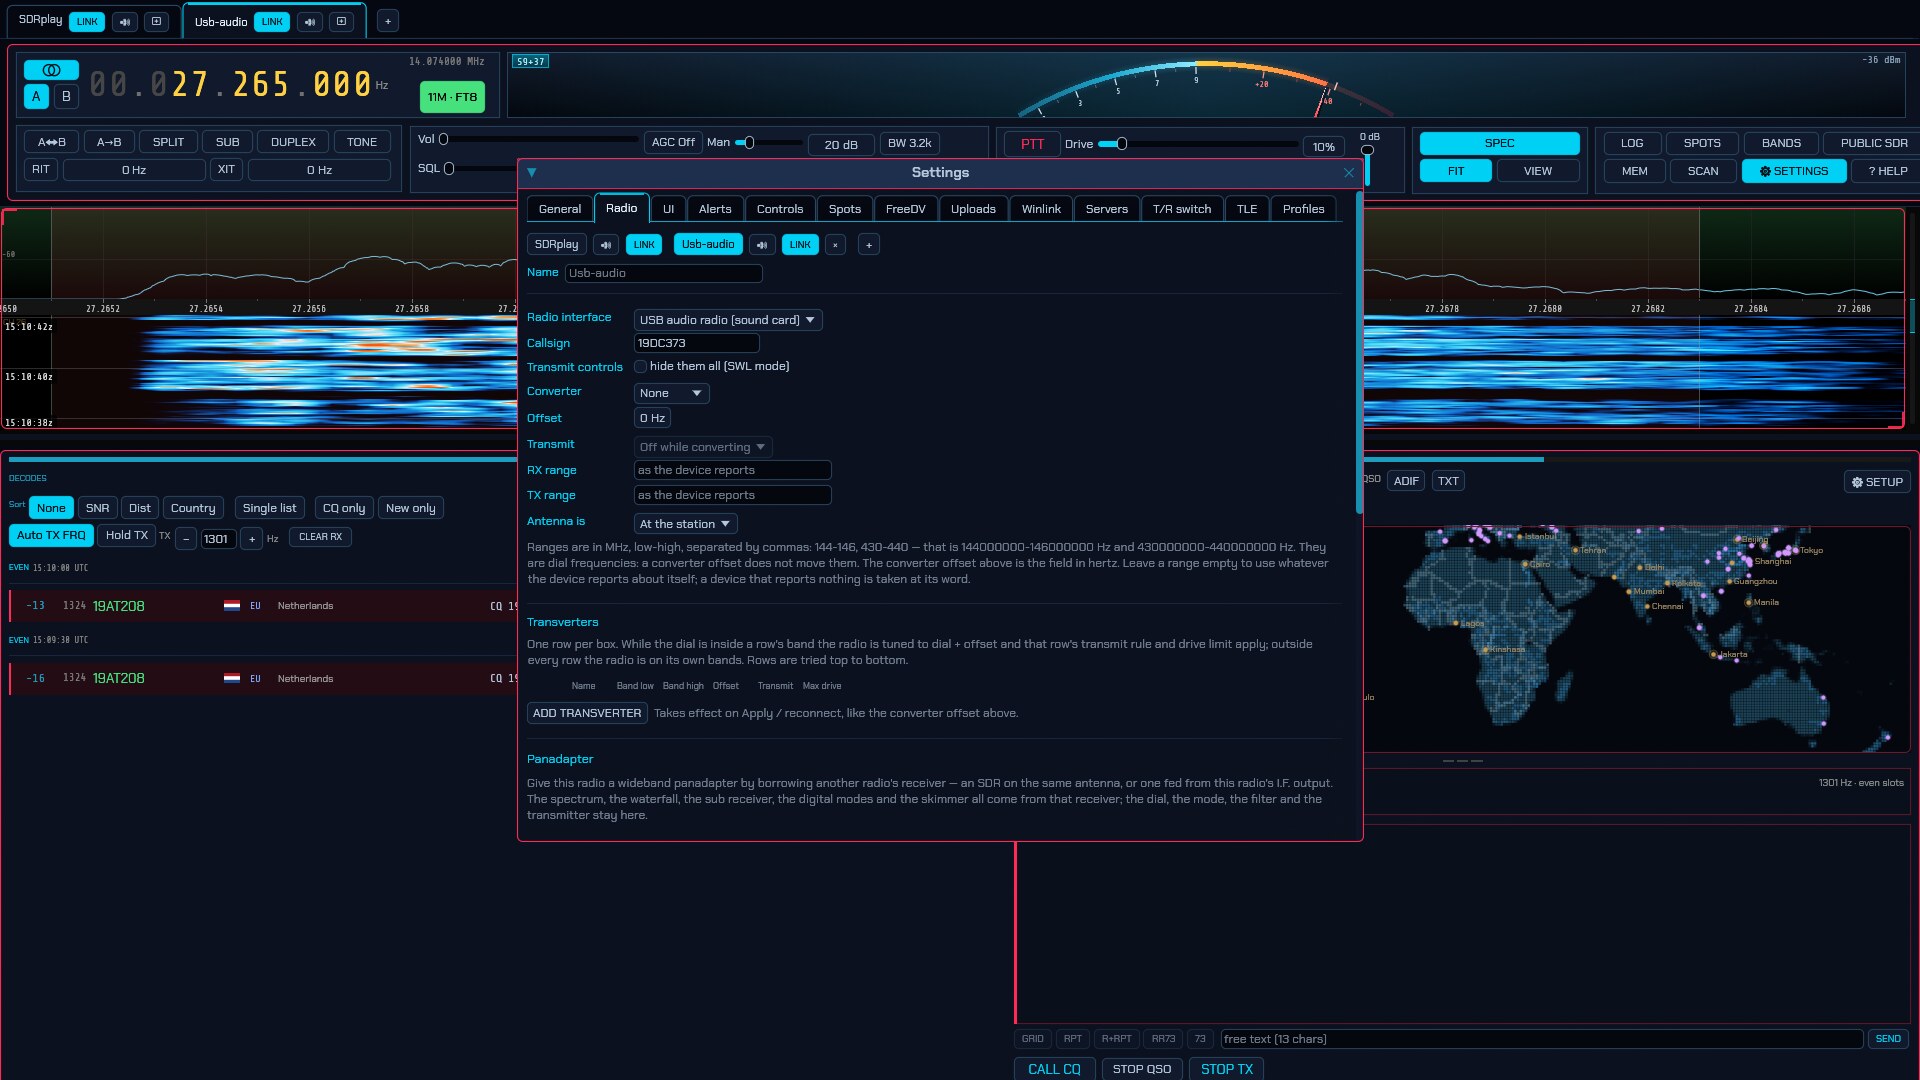Add a radio with the plus in Settings
The height and width of the screenshot is (1080, 1920).
(869, 245)
